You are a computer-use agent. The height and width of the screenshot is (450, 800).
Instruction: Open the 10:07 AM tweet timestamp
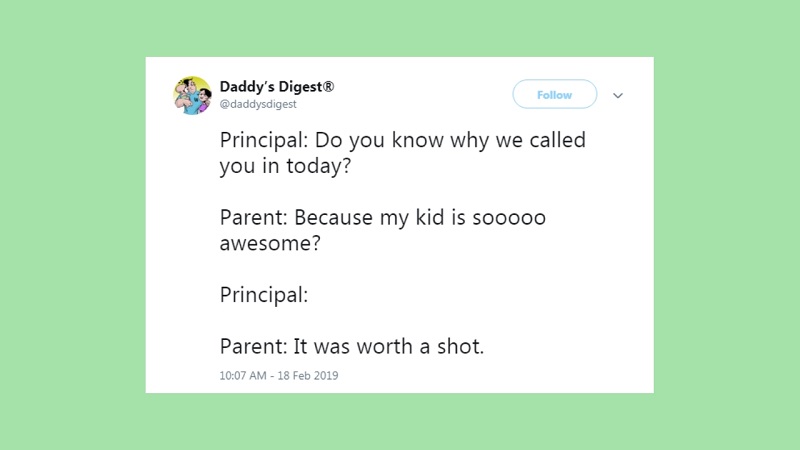[243, 376]
